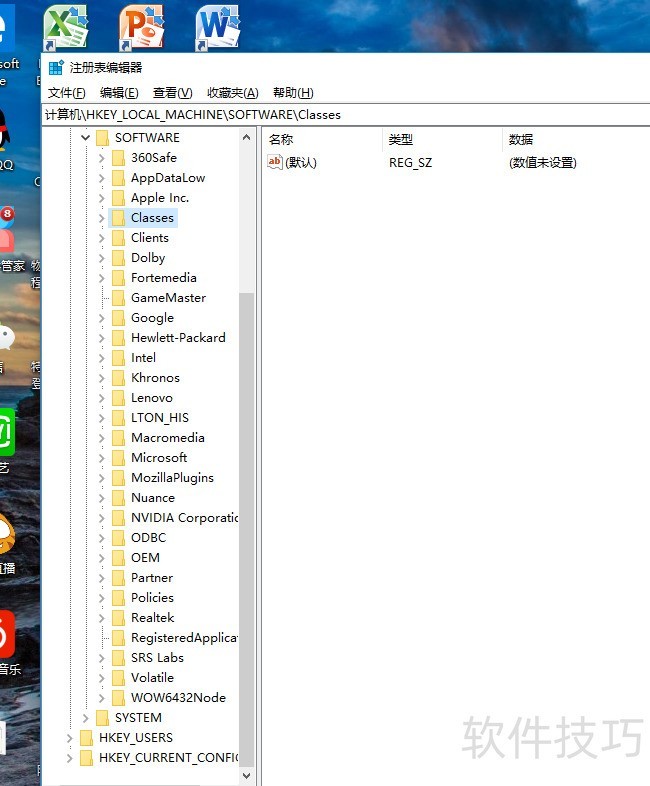This screenshot has width=650, height=786.
Task: Click the Volatile folder icon
Action: (118, 678)
